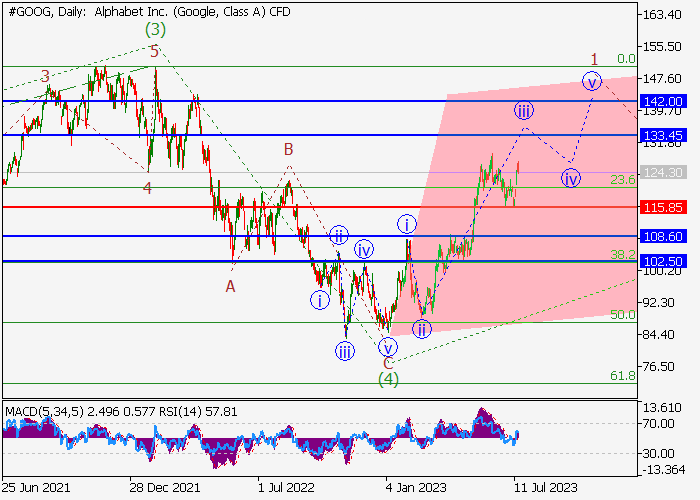Select the blue 108.60 price level label

pos(663,236)
